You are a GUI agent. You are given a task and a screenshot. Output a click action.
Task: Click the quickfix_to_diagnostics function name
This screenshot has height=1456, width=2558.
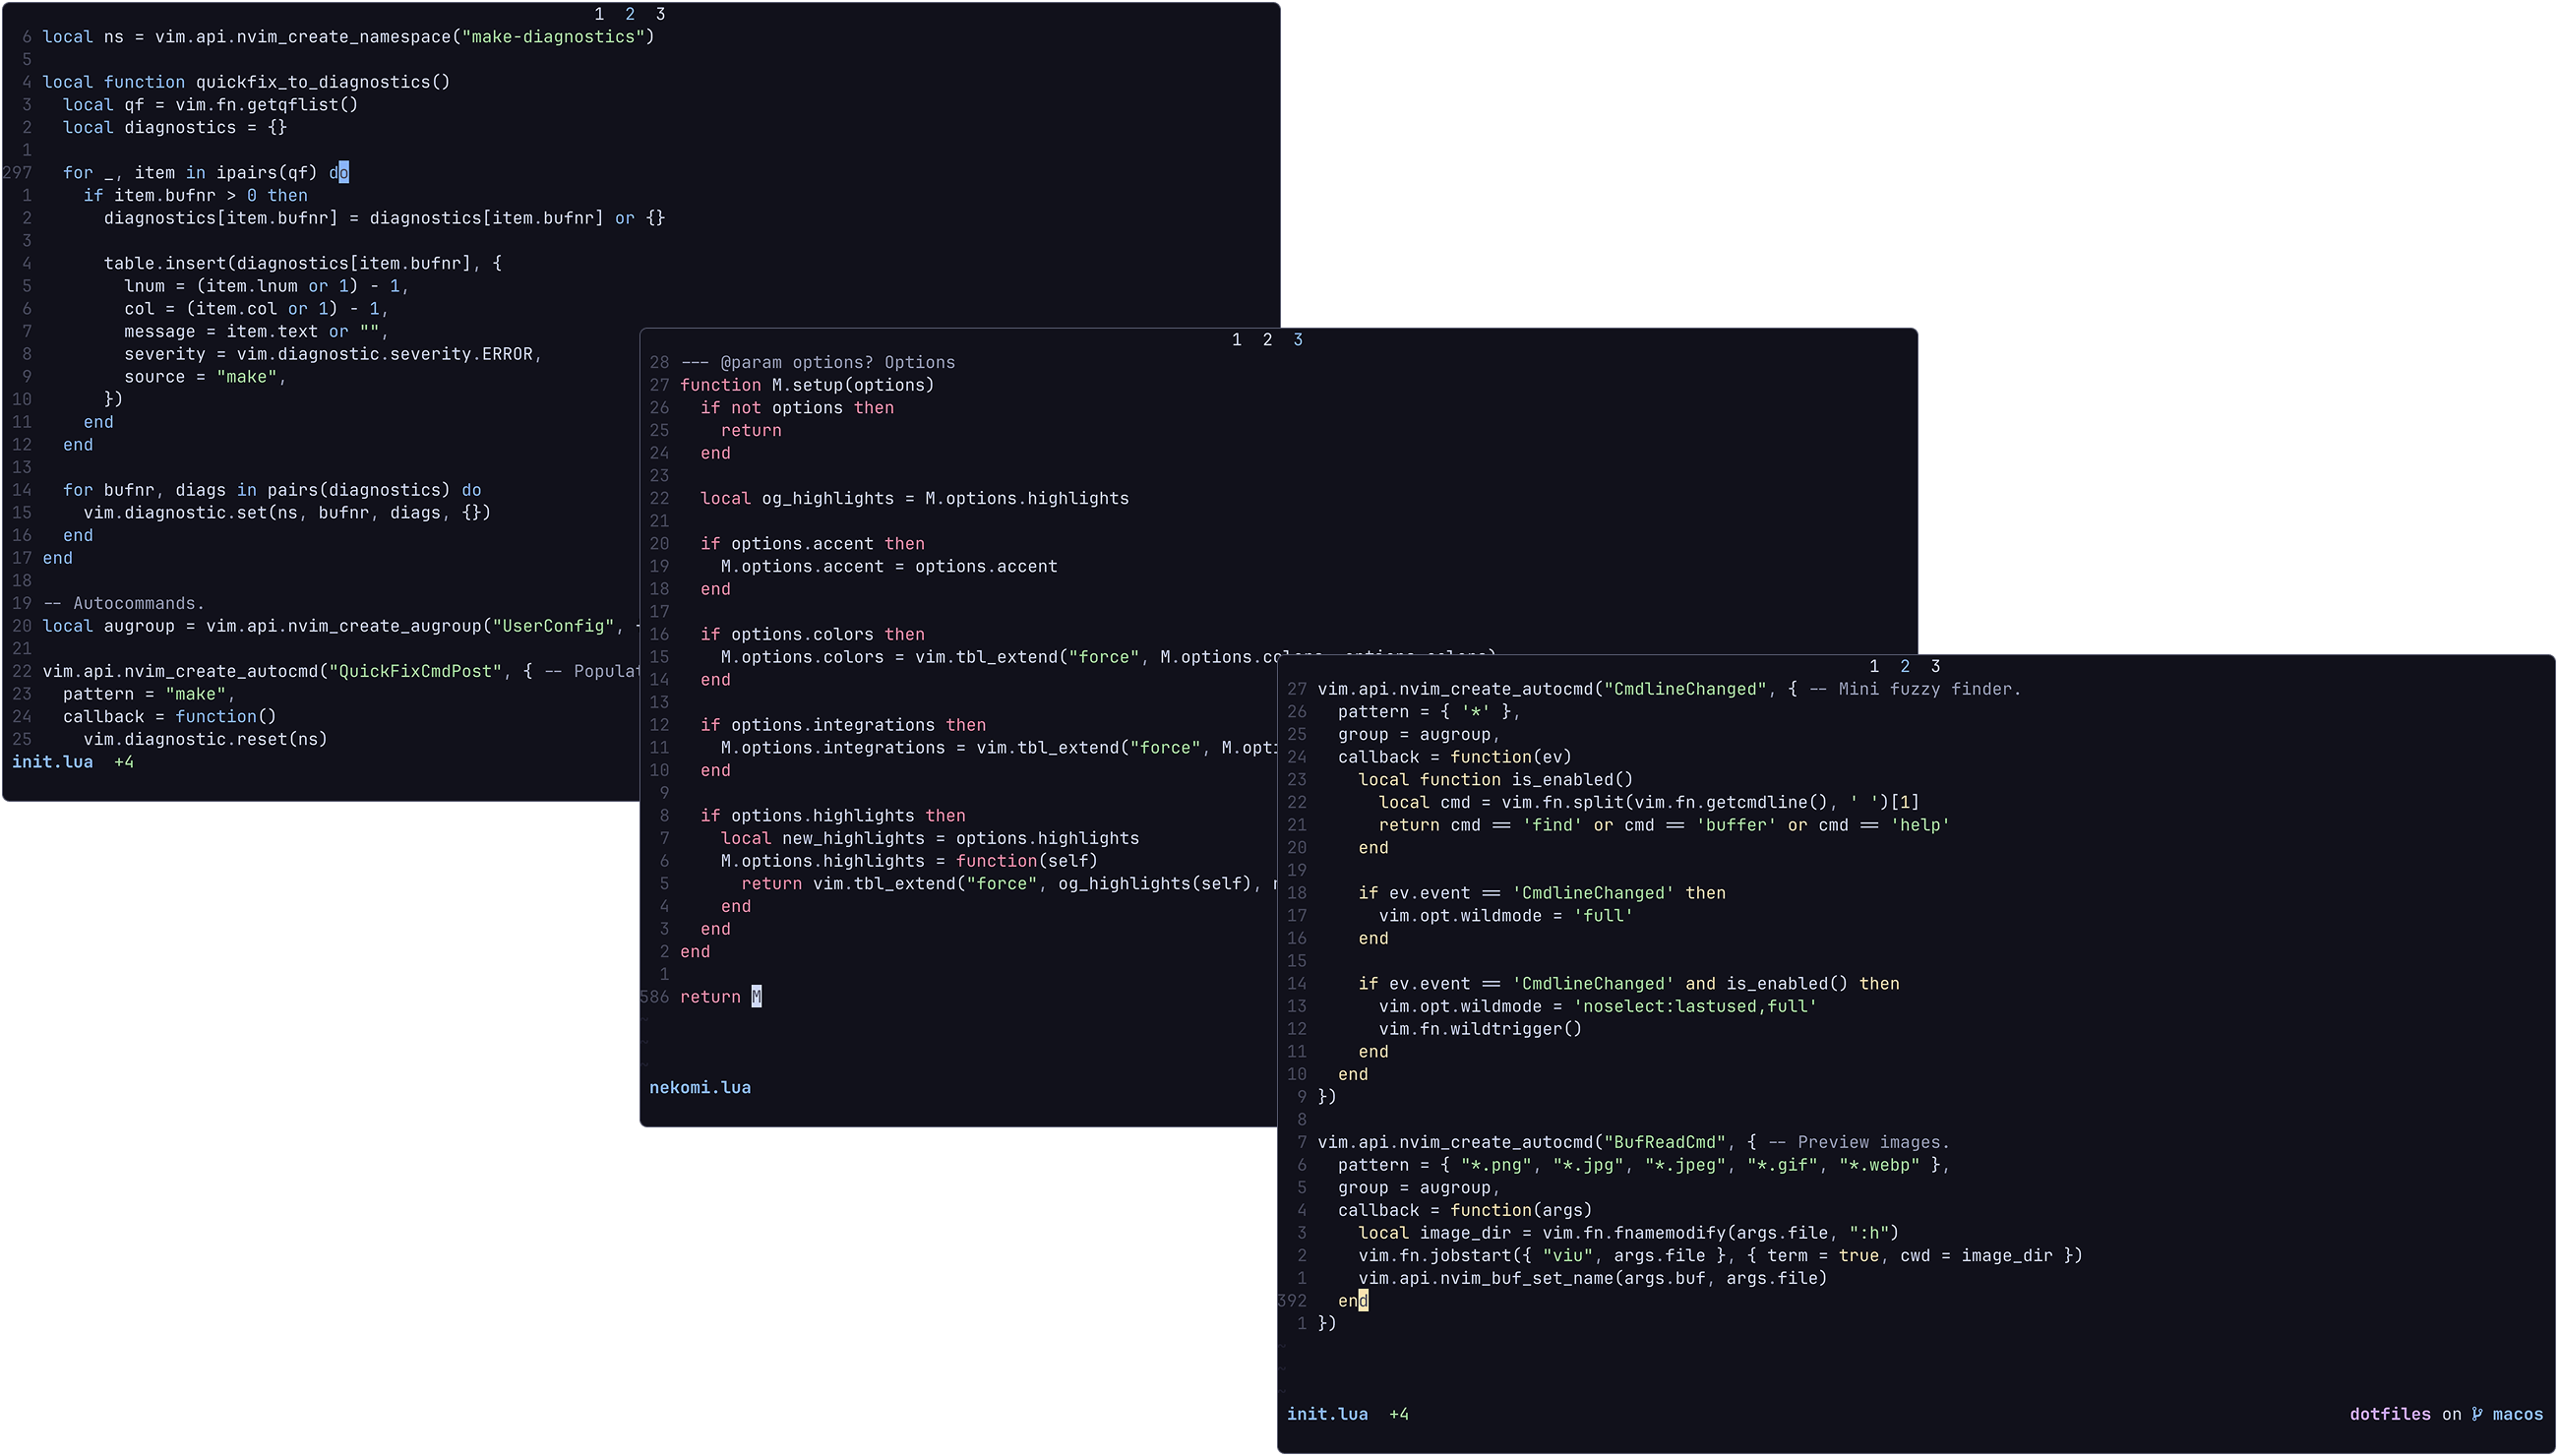pyautogui.click(x=312, y=82)
